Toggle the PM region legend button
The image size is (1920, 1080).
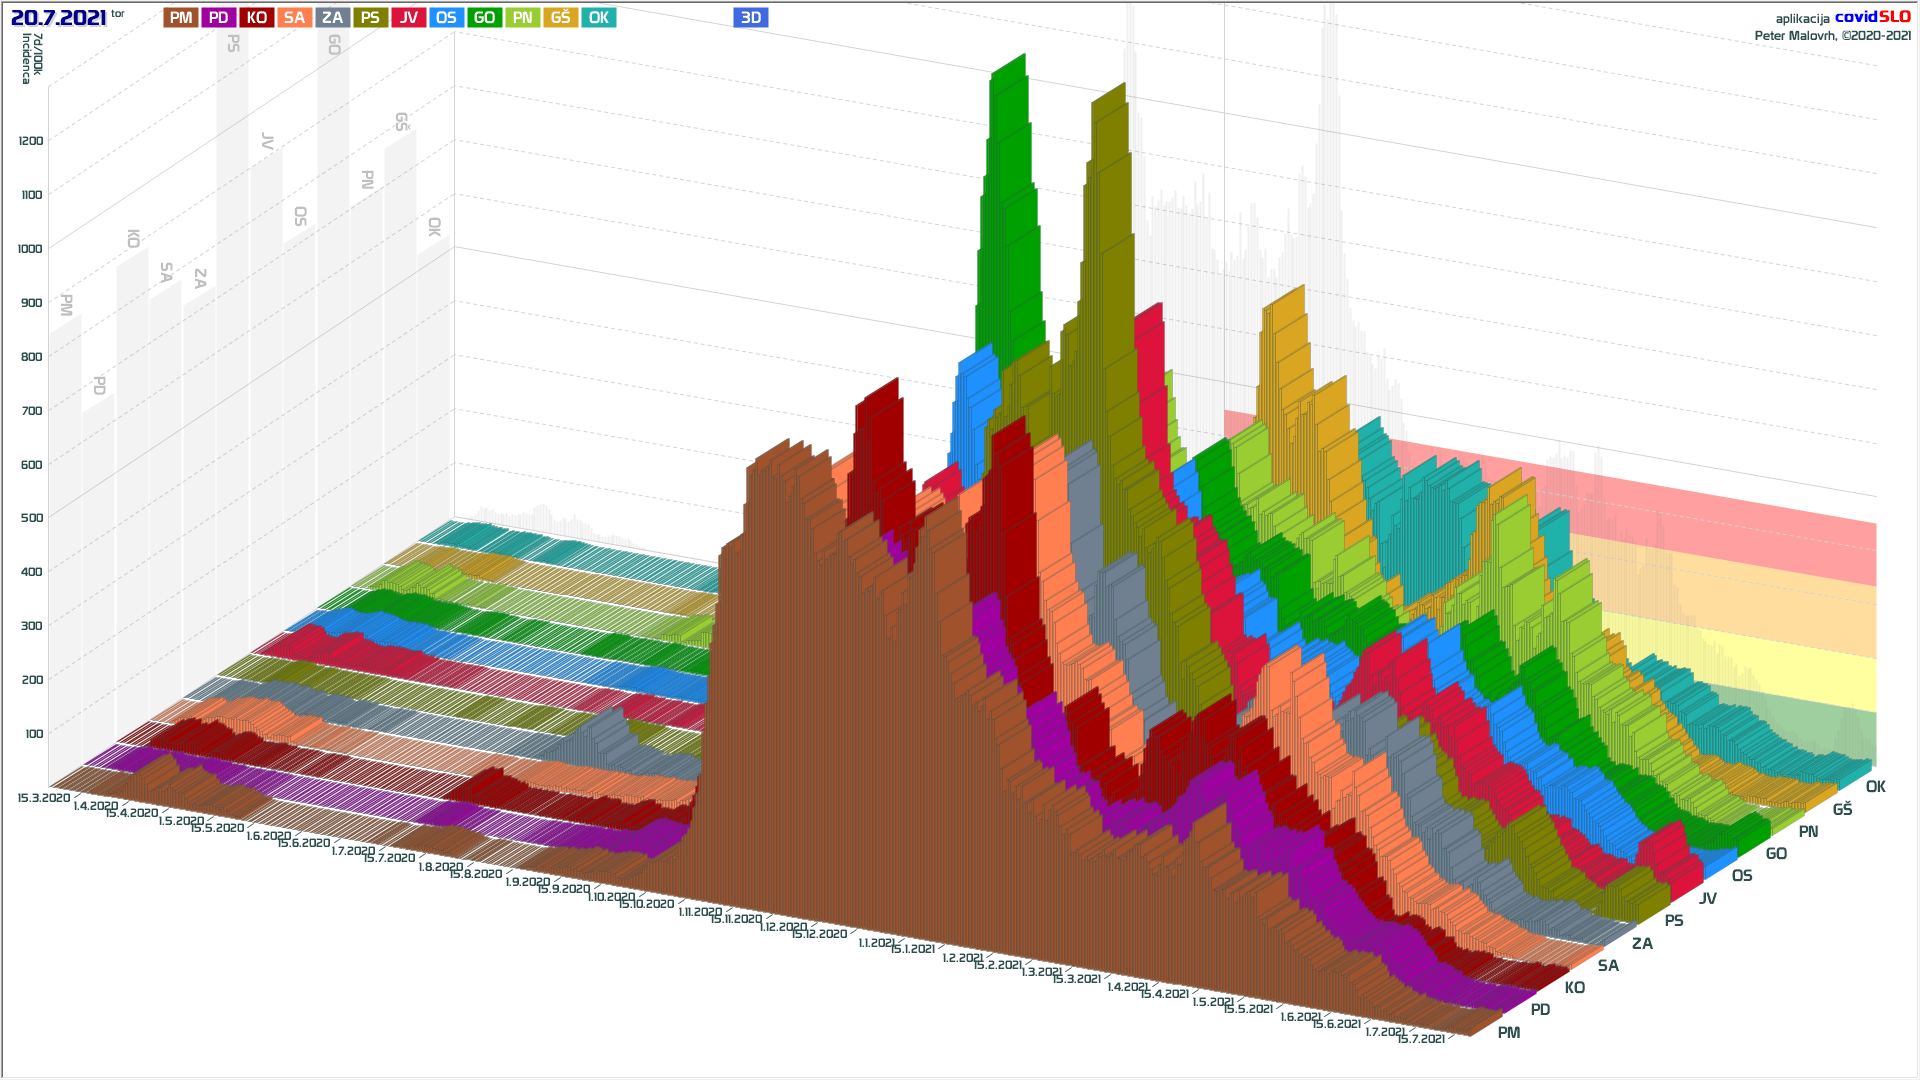(x=181, y=18)
